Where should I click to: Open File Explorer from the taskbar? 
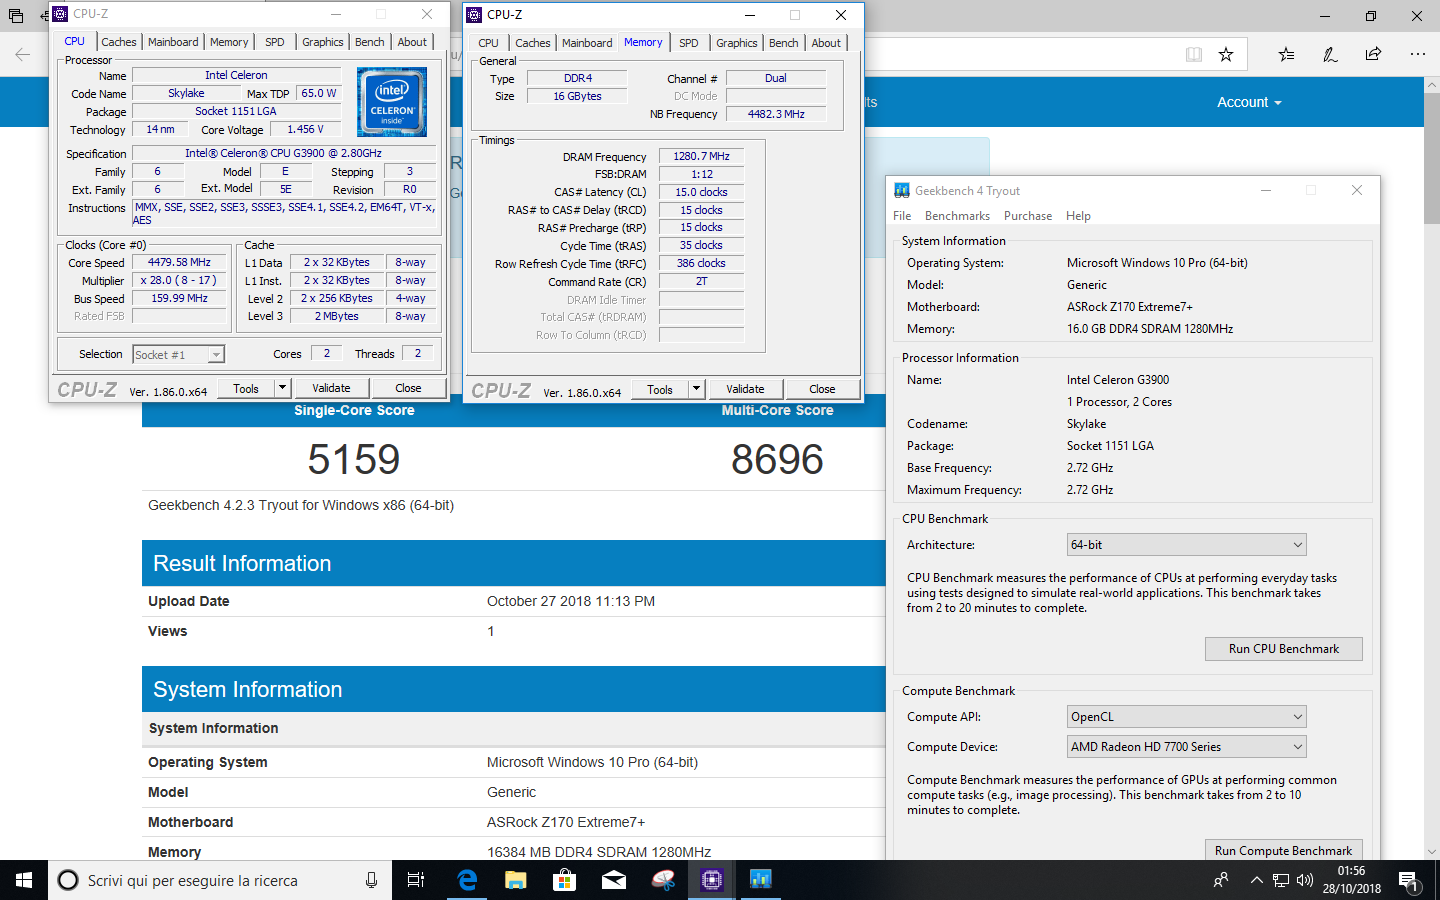coord(516,880)
